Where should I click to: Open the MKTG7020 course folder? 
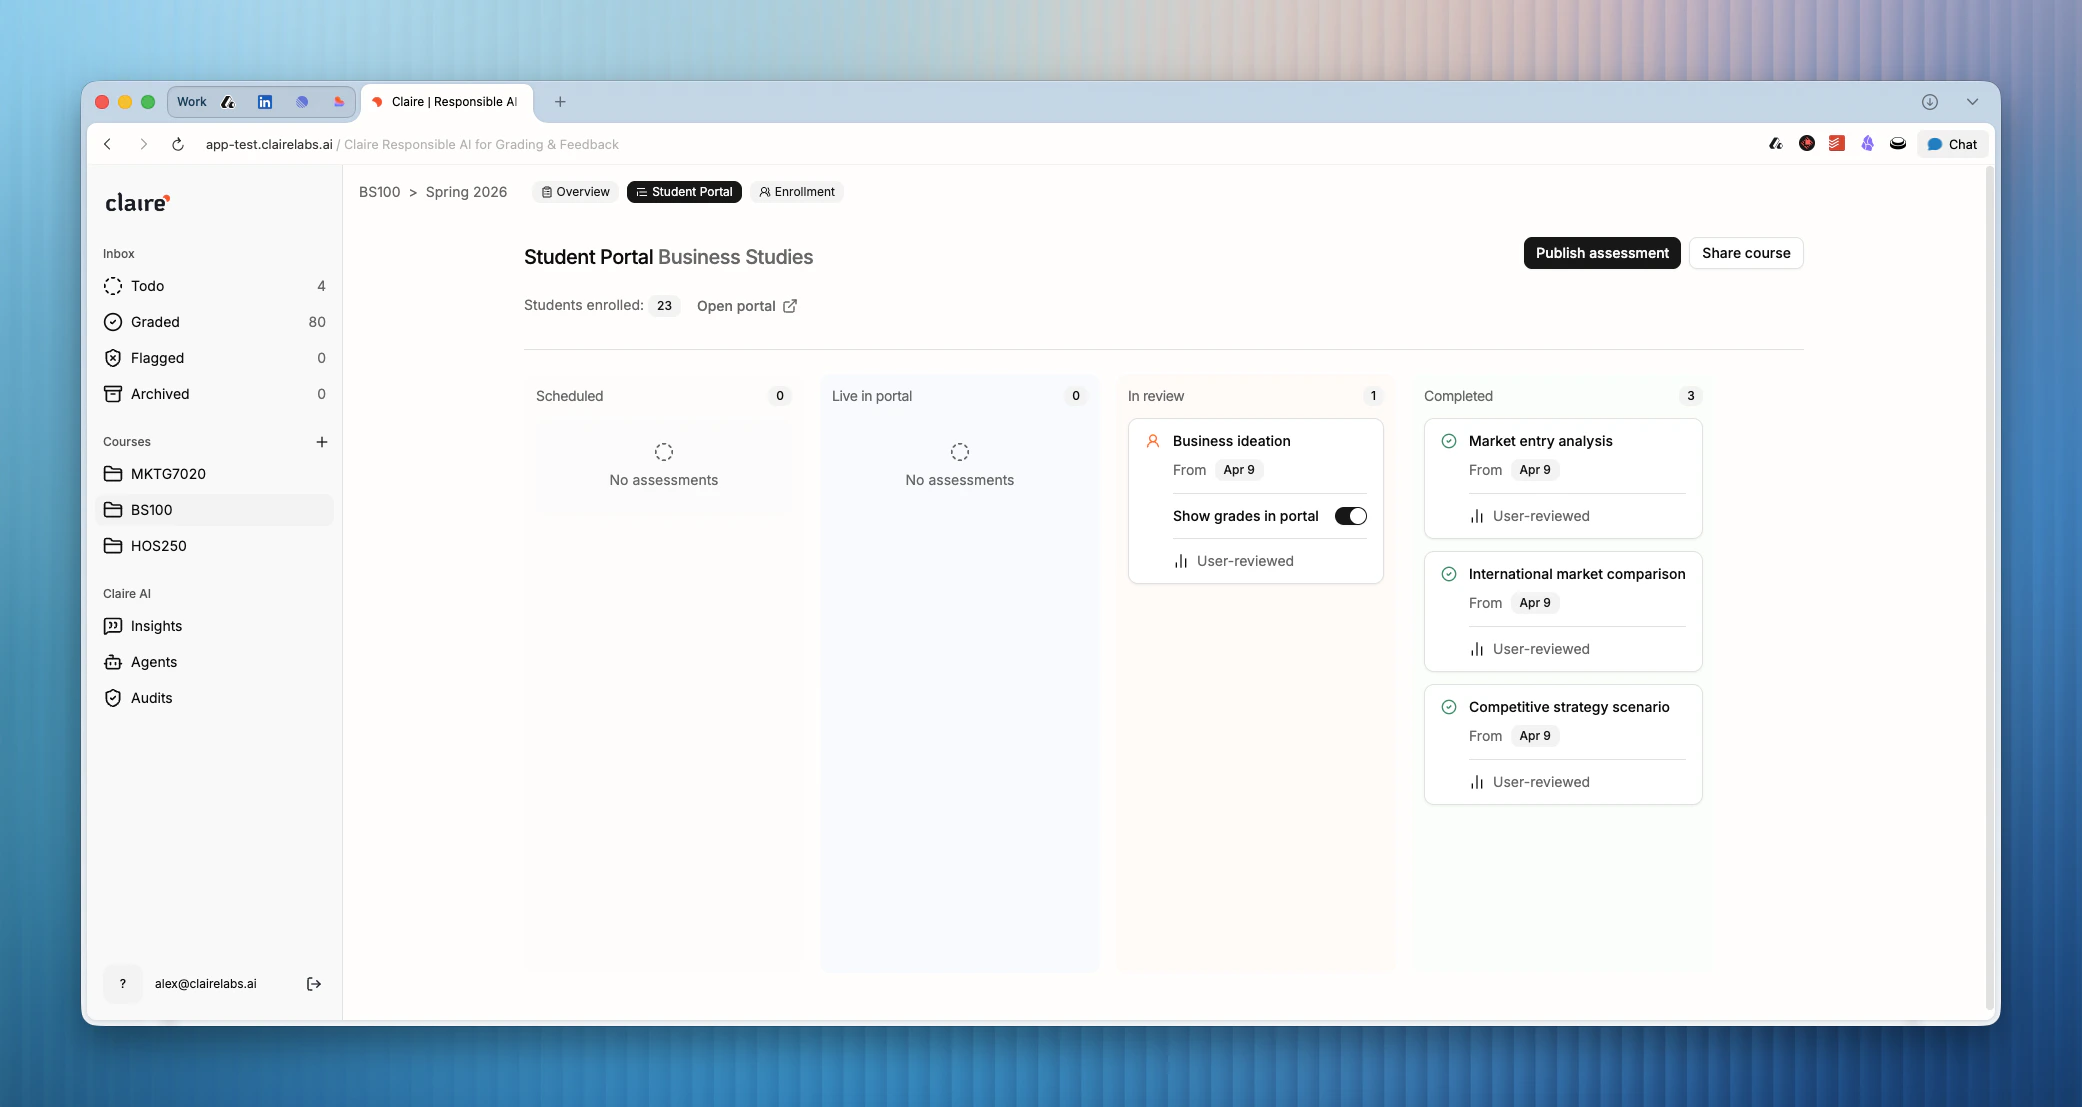[x=168, y=474]
